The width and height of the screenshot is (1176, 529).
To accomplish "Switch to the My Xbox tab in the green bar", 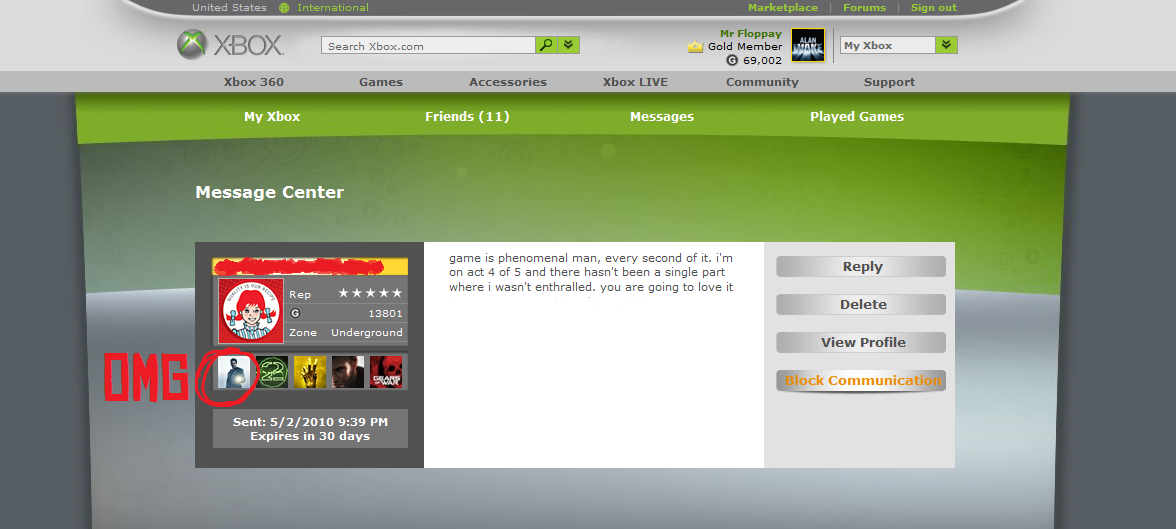I will [x=272, y=116].
